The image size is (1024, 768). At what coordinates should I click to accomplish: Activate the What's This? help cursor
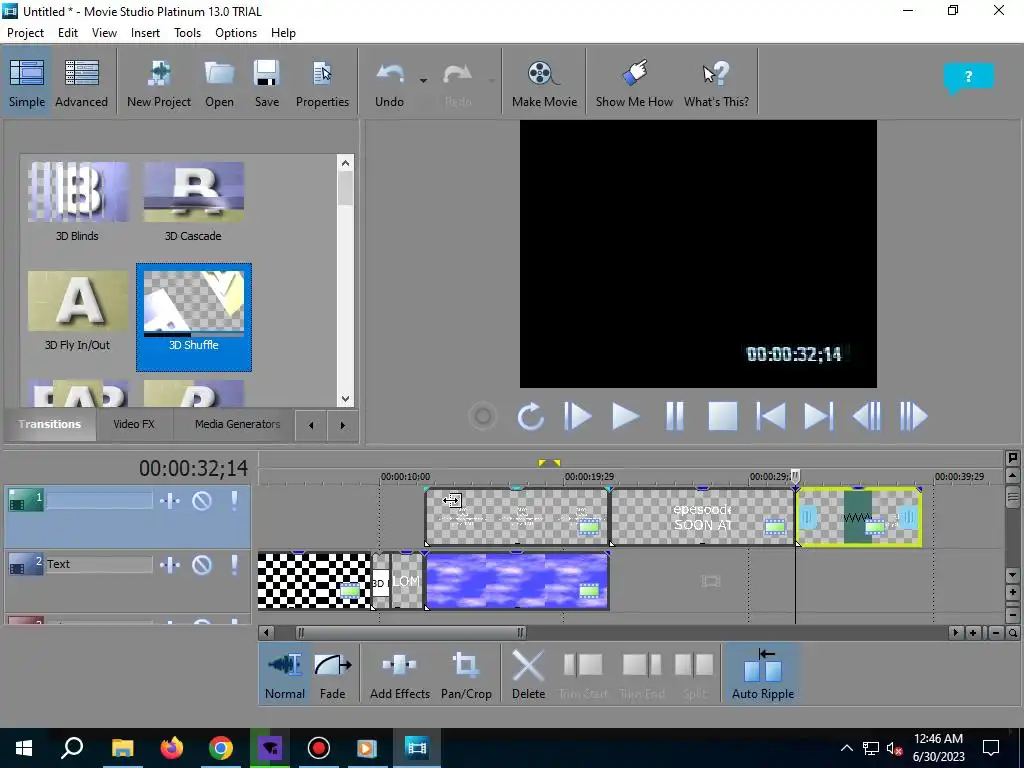click(716, 82)
